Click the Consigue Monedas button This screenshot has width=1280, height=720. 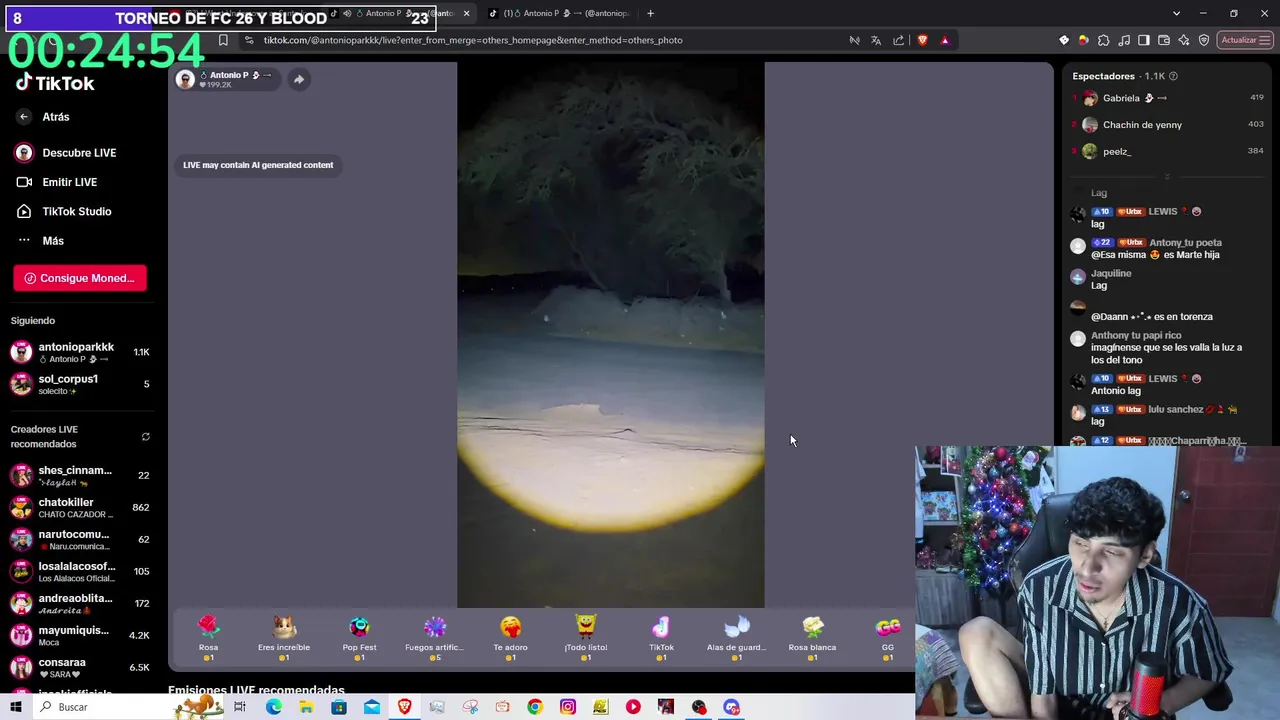click(80, 278)
